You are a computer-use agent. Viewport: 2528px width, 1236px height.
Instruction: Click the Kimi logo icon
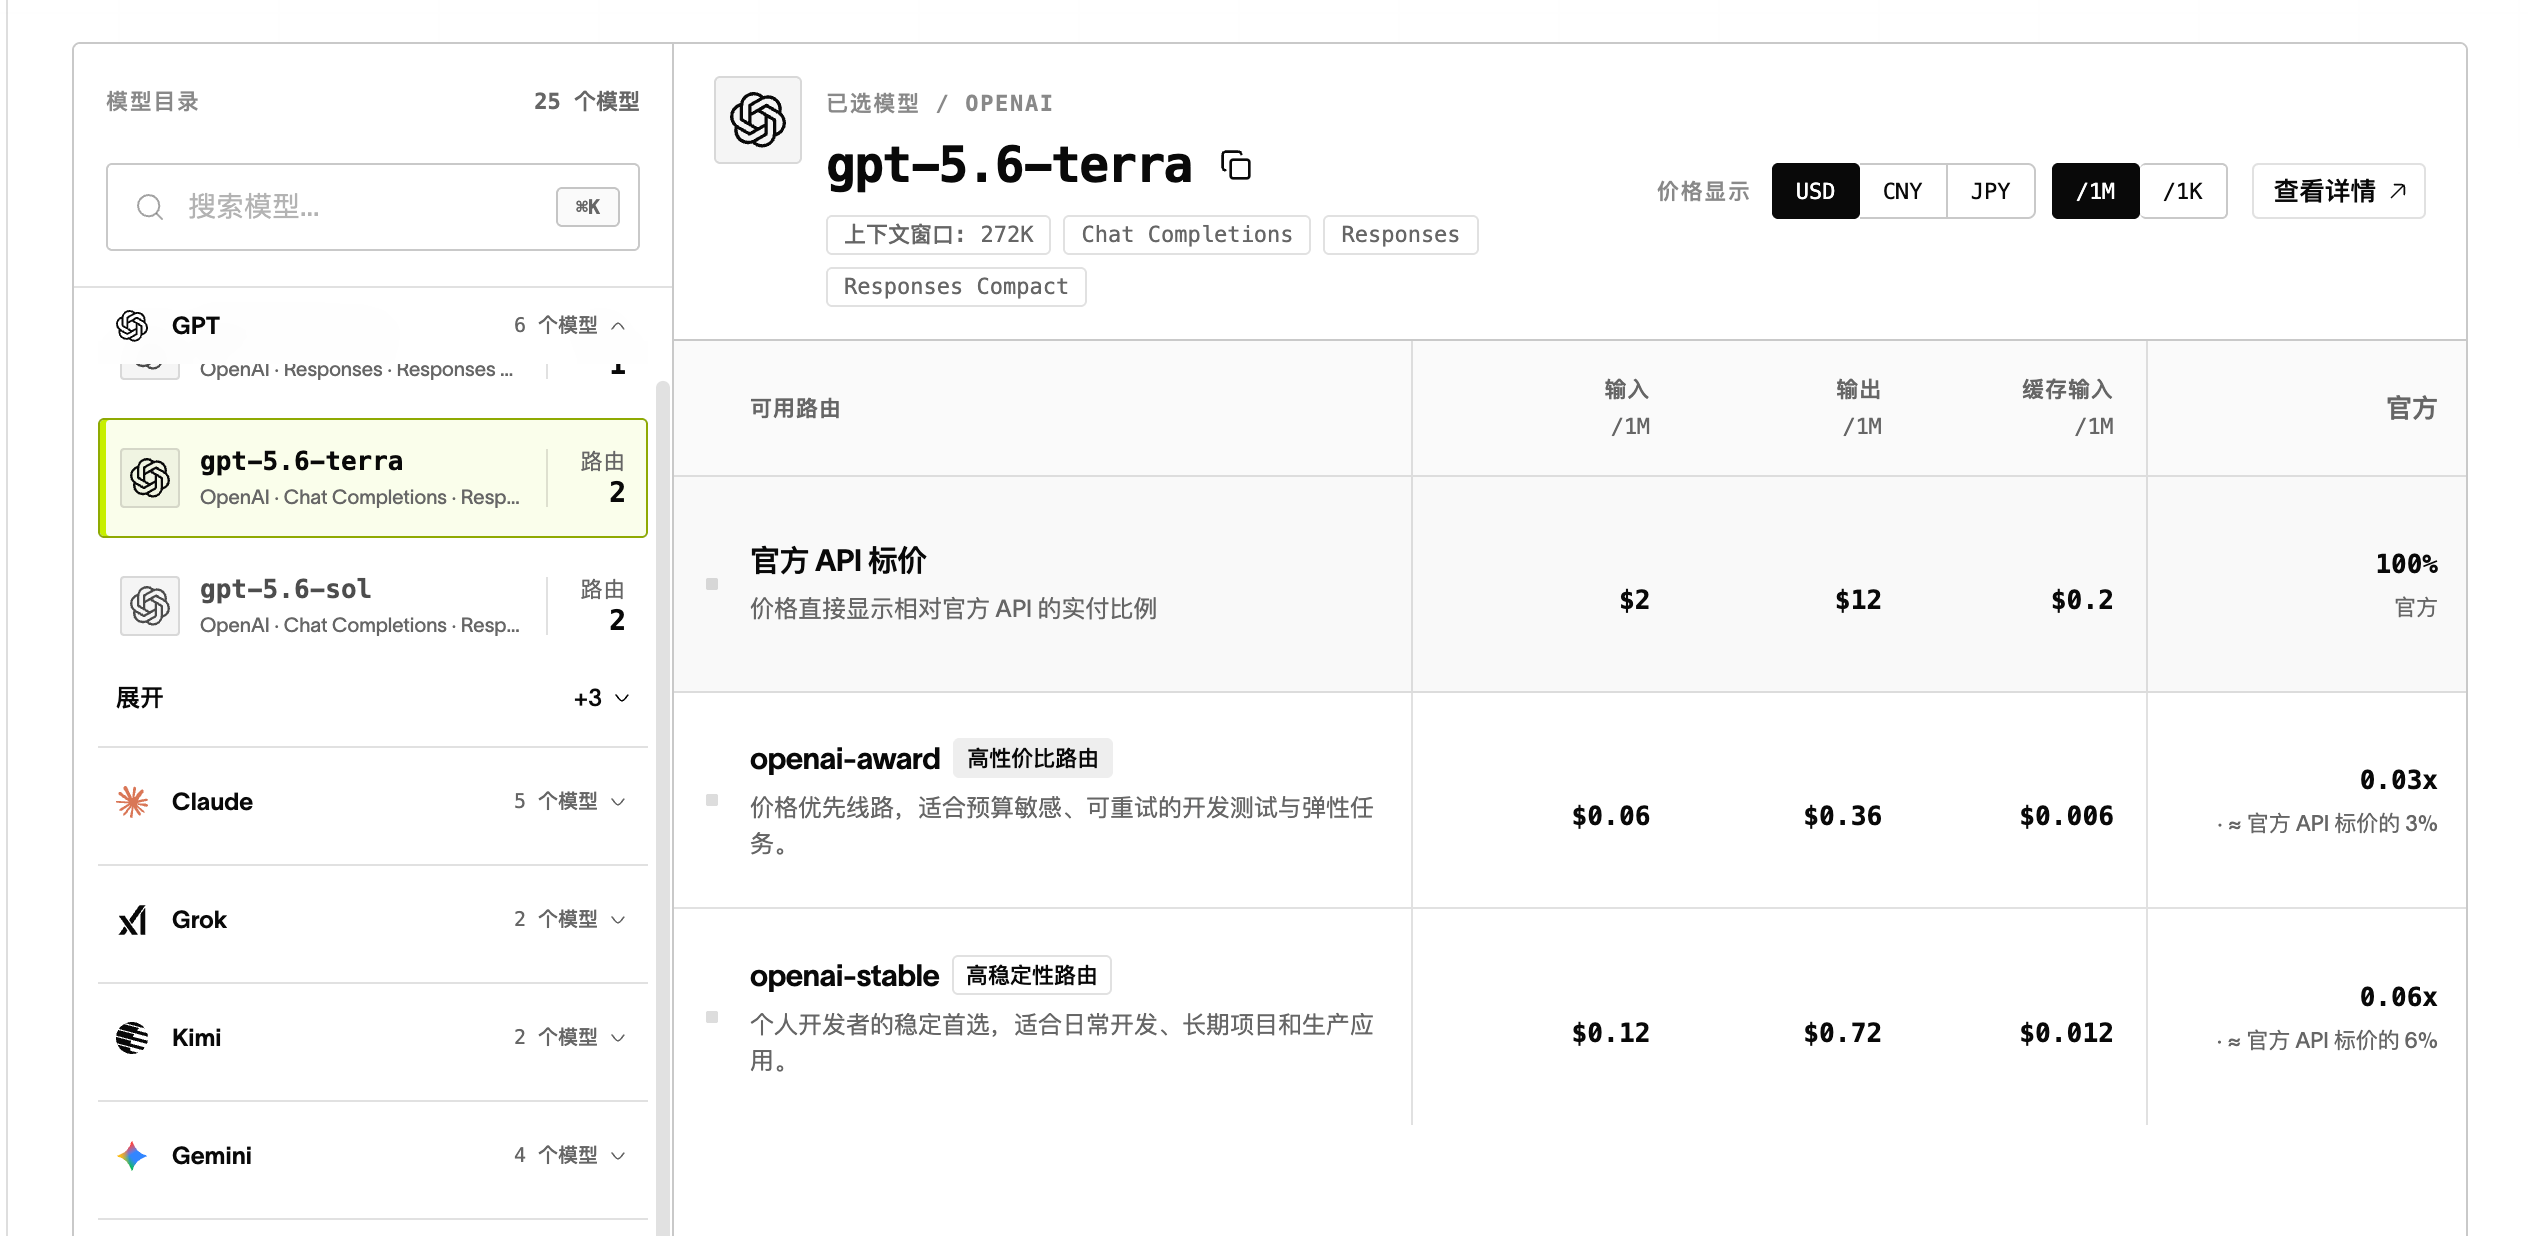pyautogui.click(x=132, y=1038)
